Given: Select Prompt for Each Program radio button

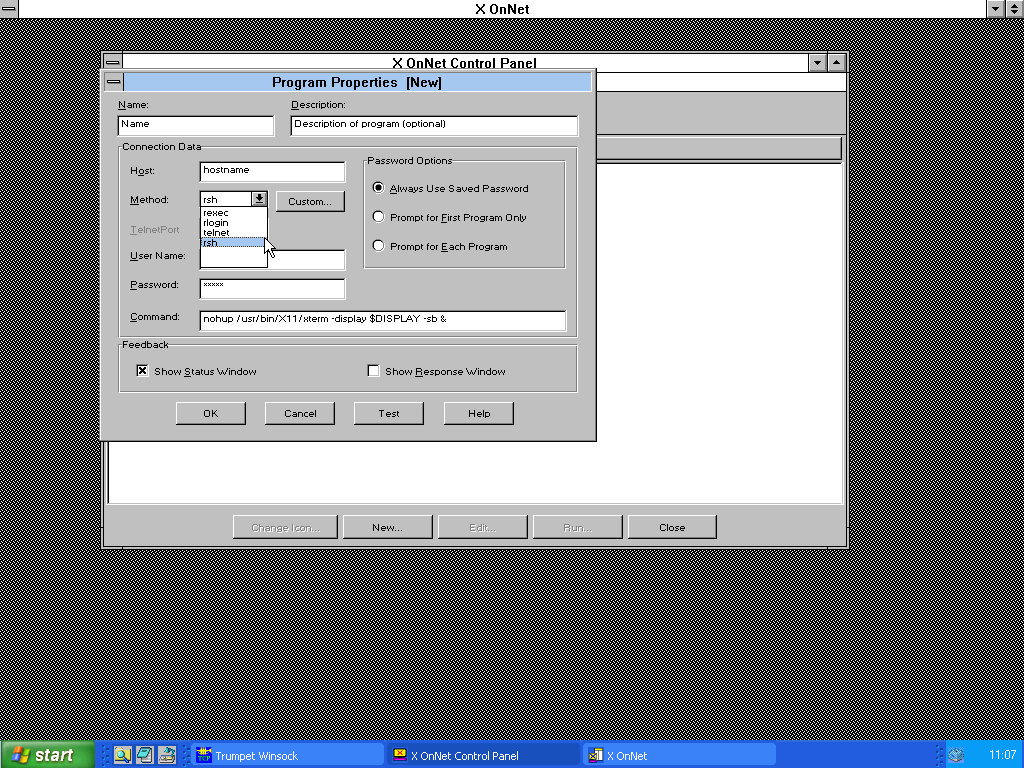Looking at the screenshot, I should [379, 246].
